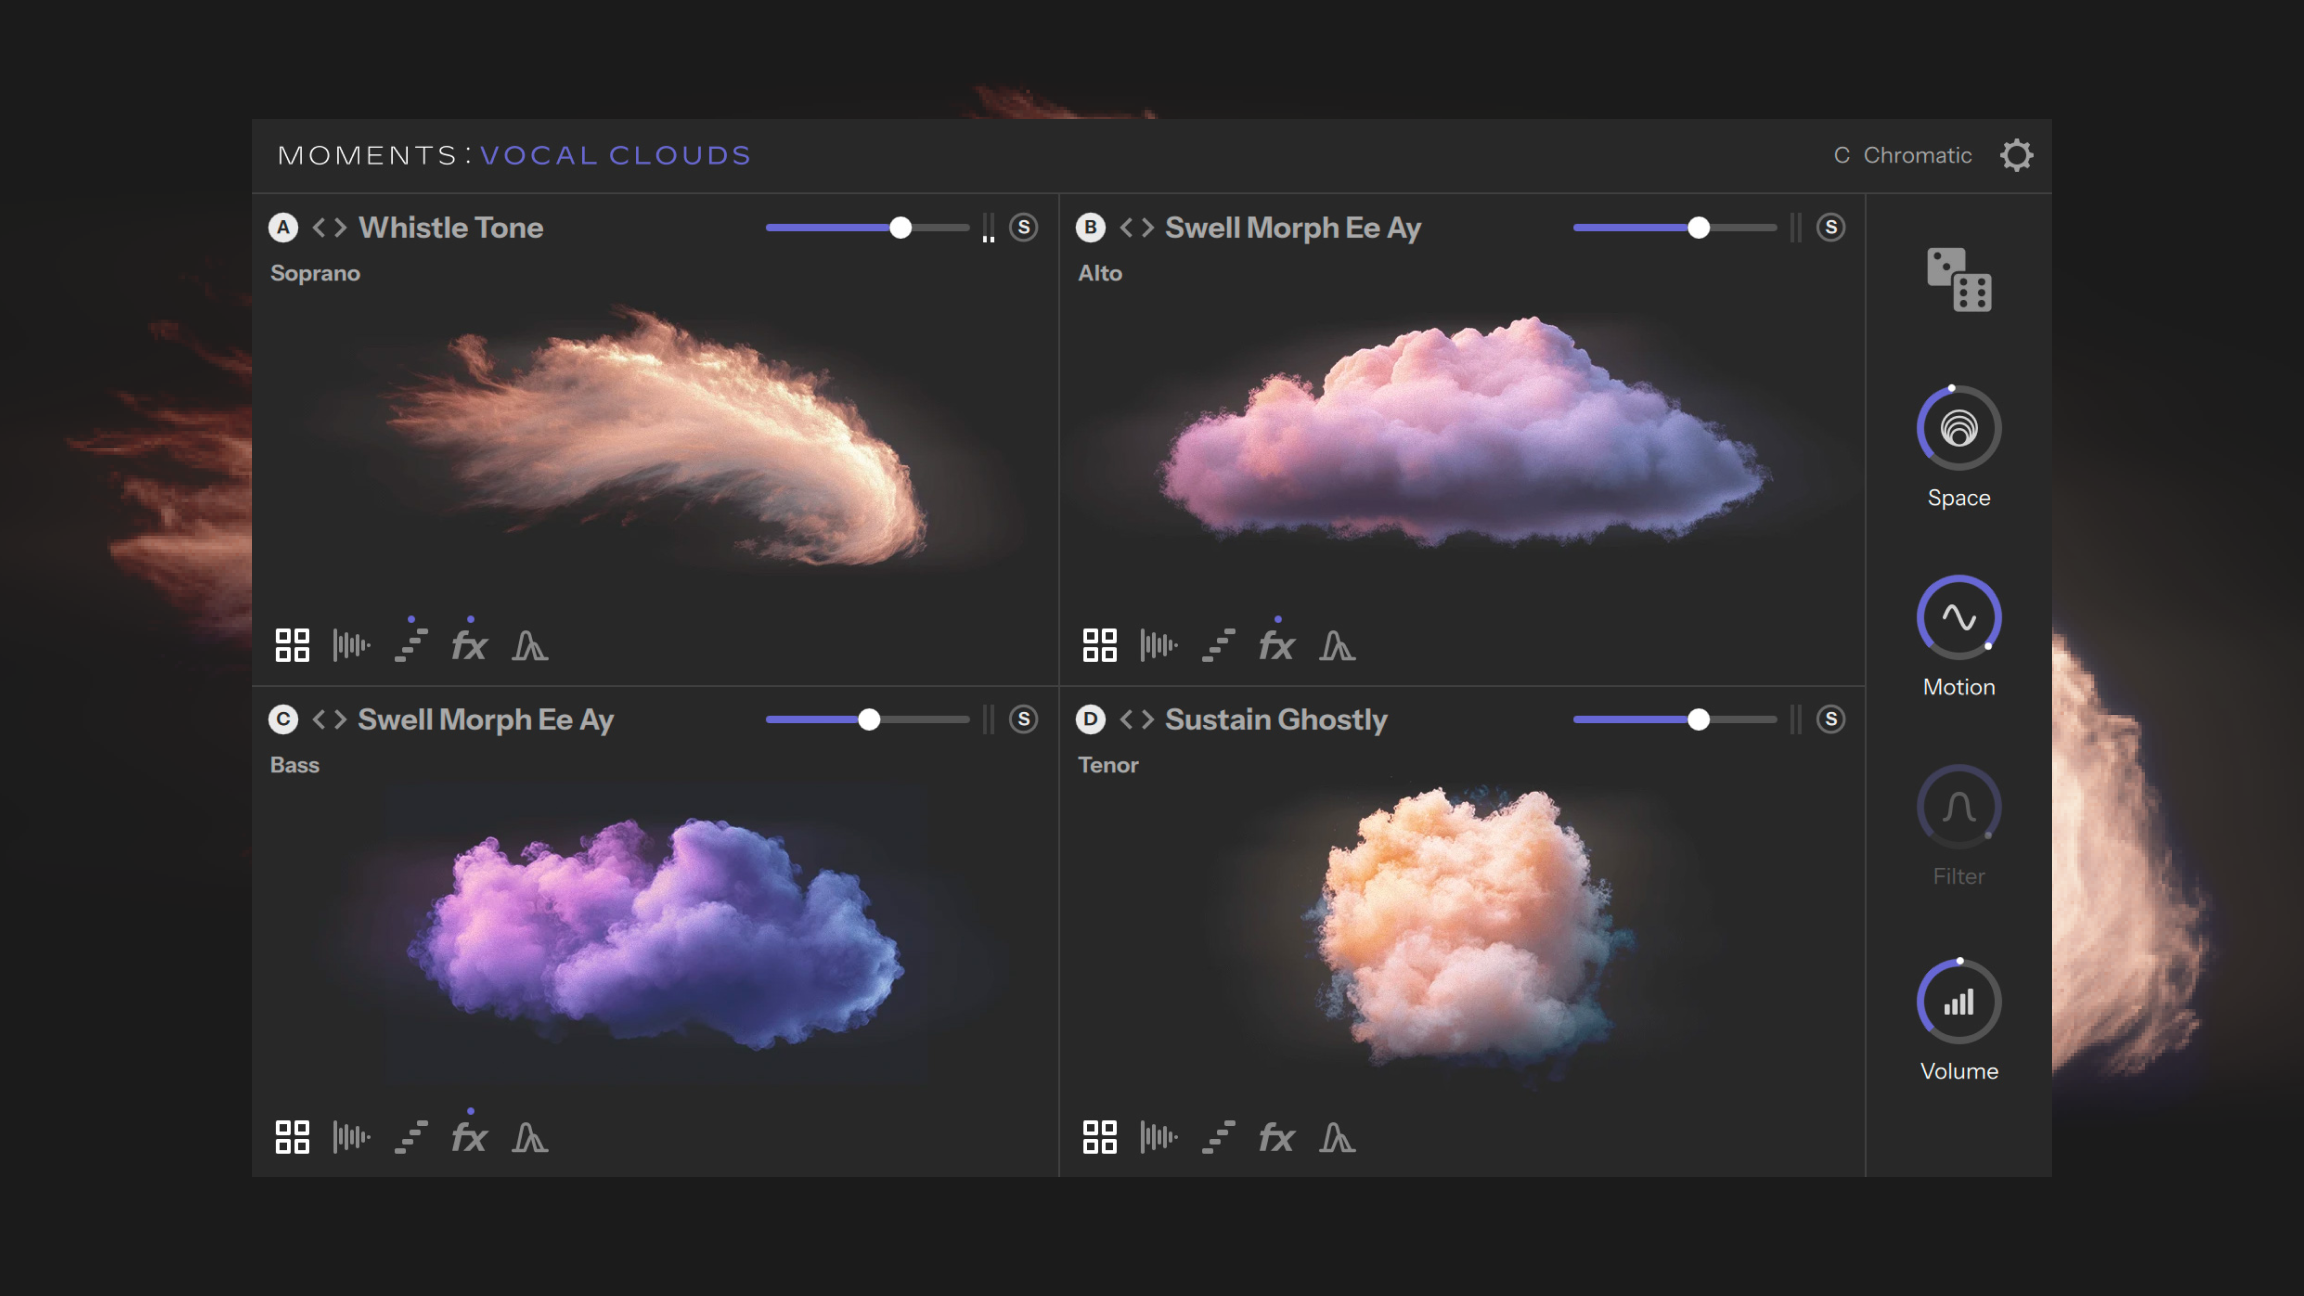The image size is (2304, 1296).
Task: Open the step sequencer tab of layer C
Action: click(x=410, y=1137)
